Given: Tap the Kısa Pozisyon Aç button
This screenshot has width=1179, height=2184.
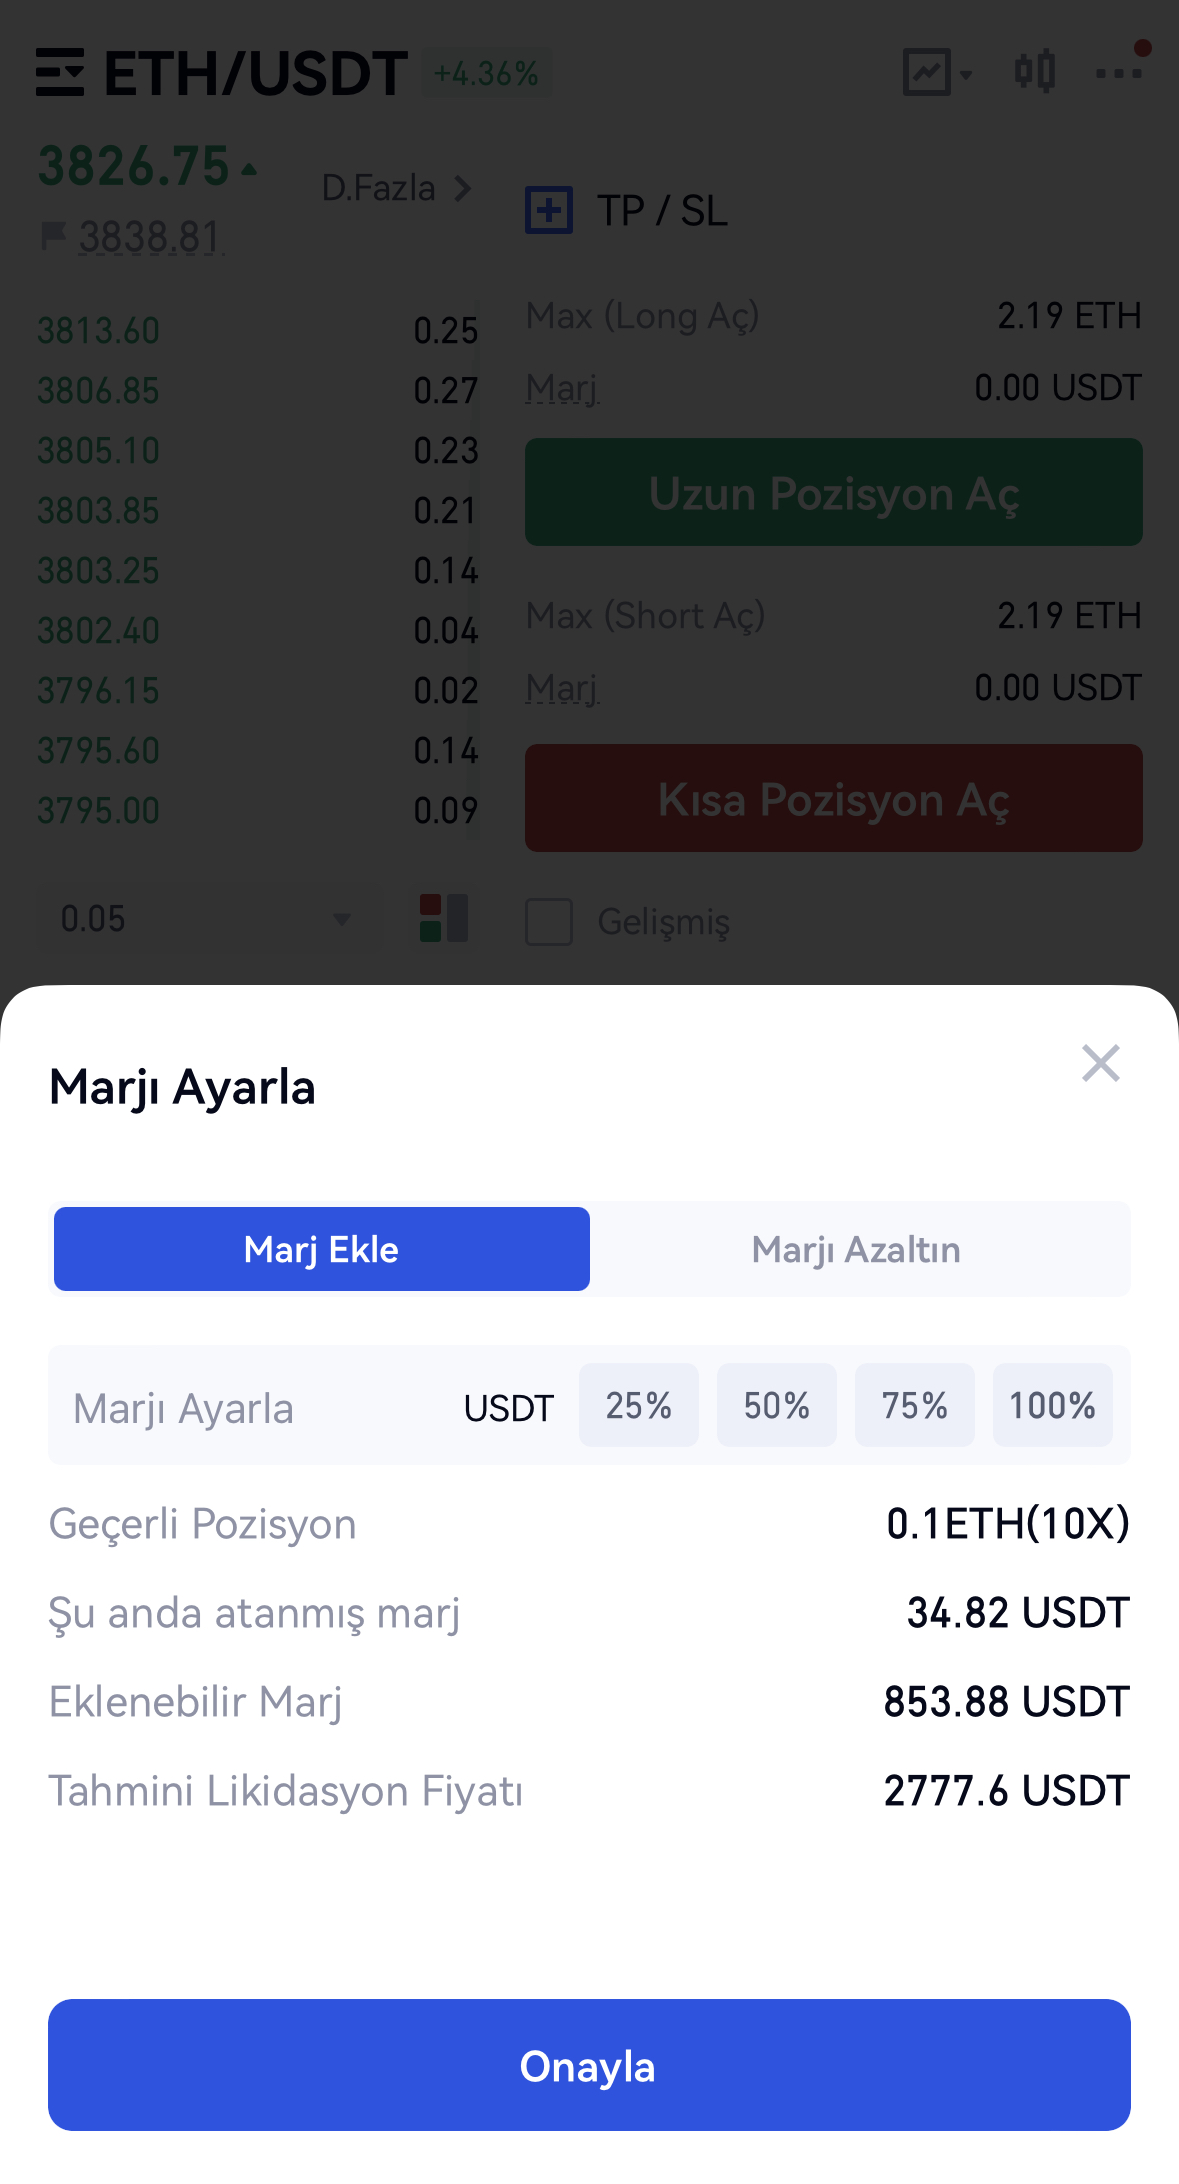Looking at the screenshot, I should pos(833,799).
